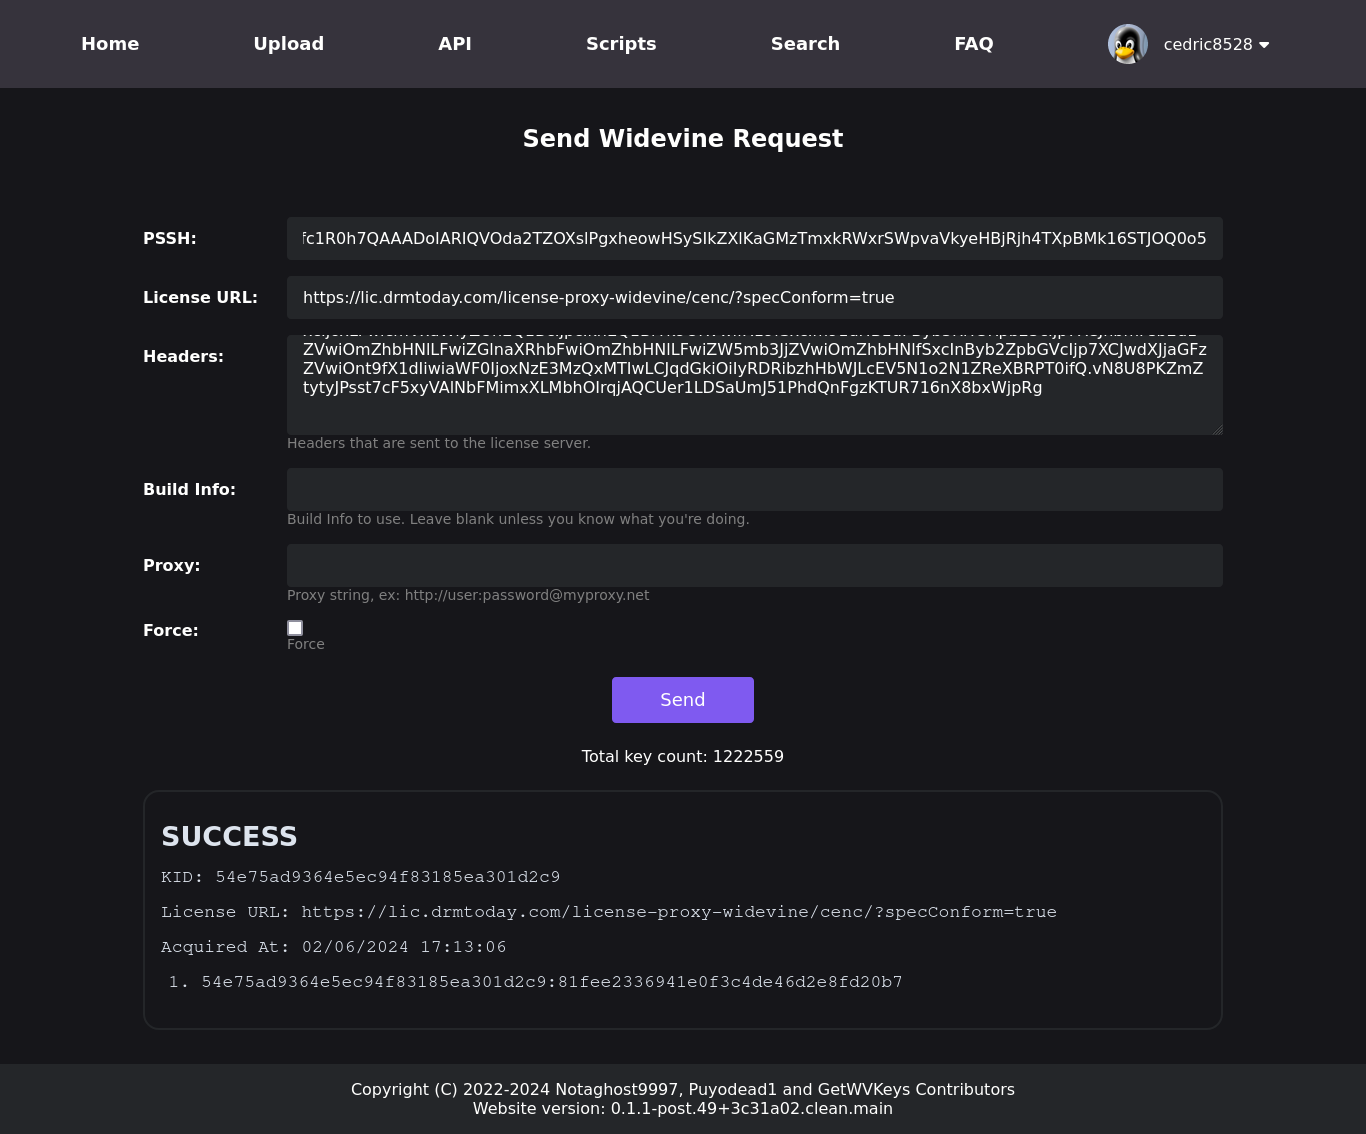The width and height of the screenshot is (1366, 1134).
Task: Open the API nav link
Action: click(454, 44)
